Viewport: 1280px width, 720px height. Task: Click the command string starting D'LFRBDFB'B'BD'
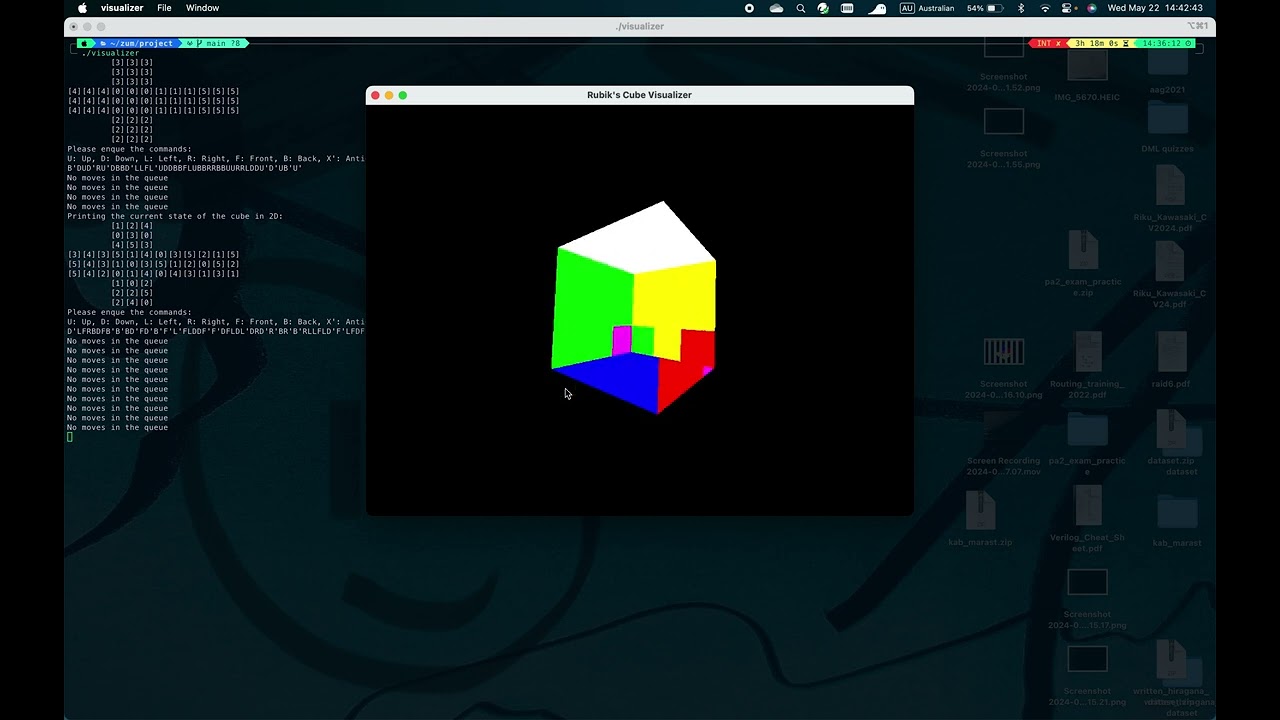coord(216,331)
